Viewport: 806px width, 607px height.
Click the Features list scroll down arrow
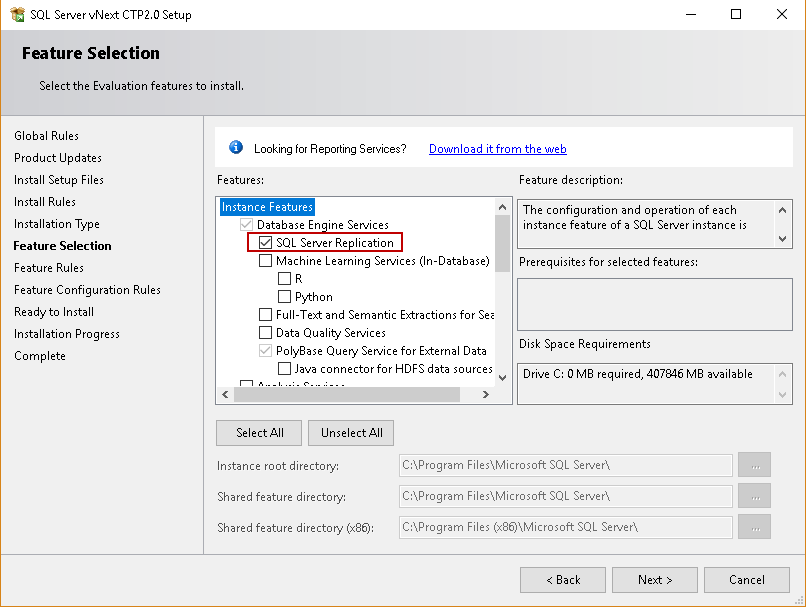point(503,378)
